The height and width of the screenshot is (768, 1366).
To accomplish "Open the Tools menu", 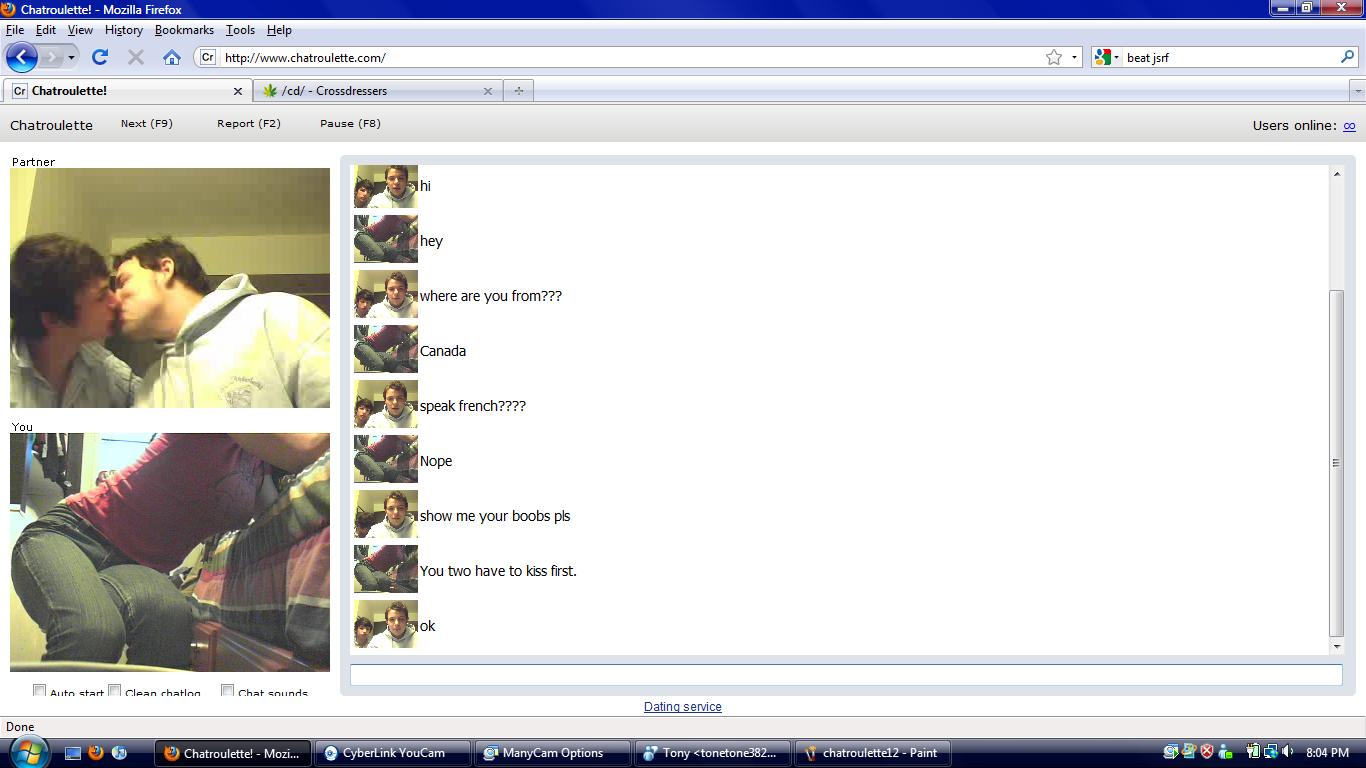I will (x=240, y=30).
